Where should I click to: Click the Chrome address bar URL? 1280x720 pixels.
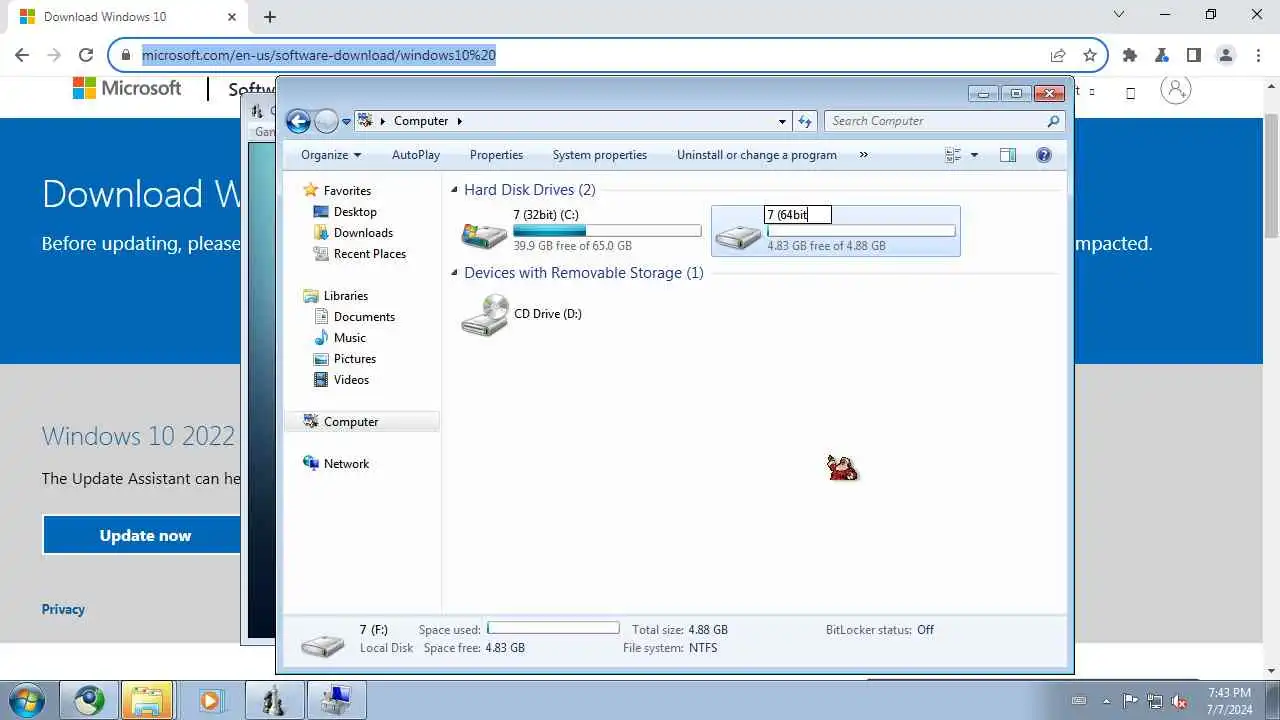pyautogui.click(x=319, y=55)
